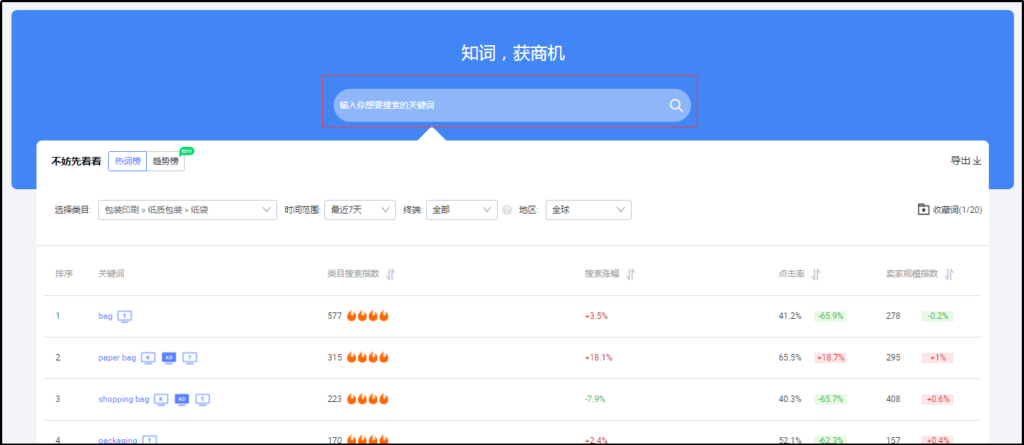The image size is (1024, 445).
Task: Open the 选择类目 category dropdown
Action: 187,210
